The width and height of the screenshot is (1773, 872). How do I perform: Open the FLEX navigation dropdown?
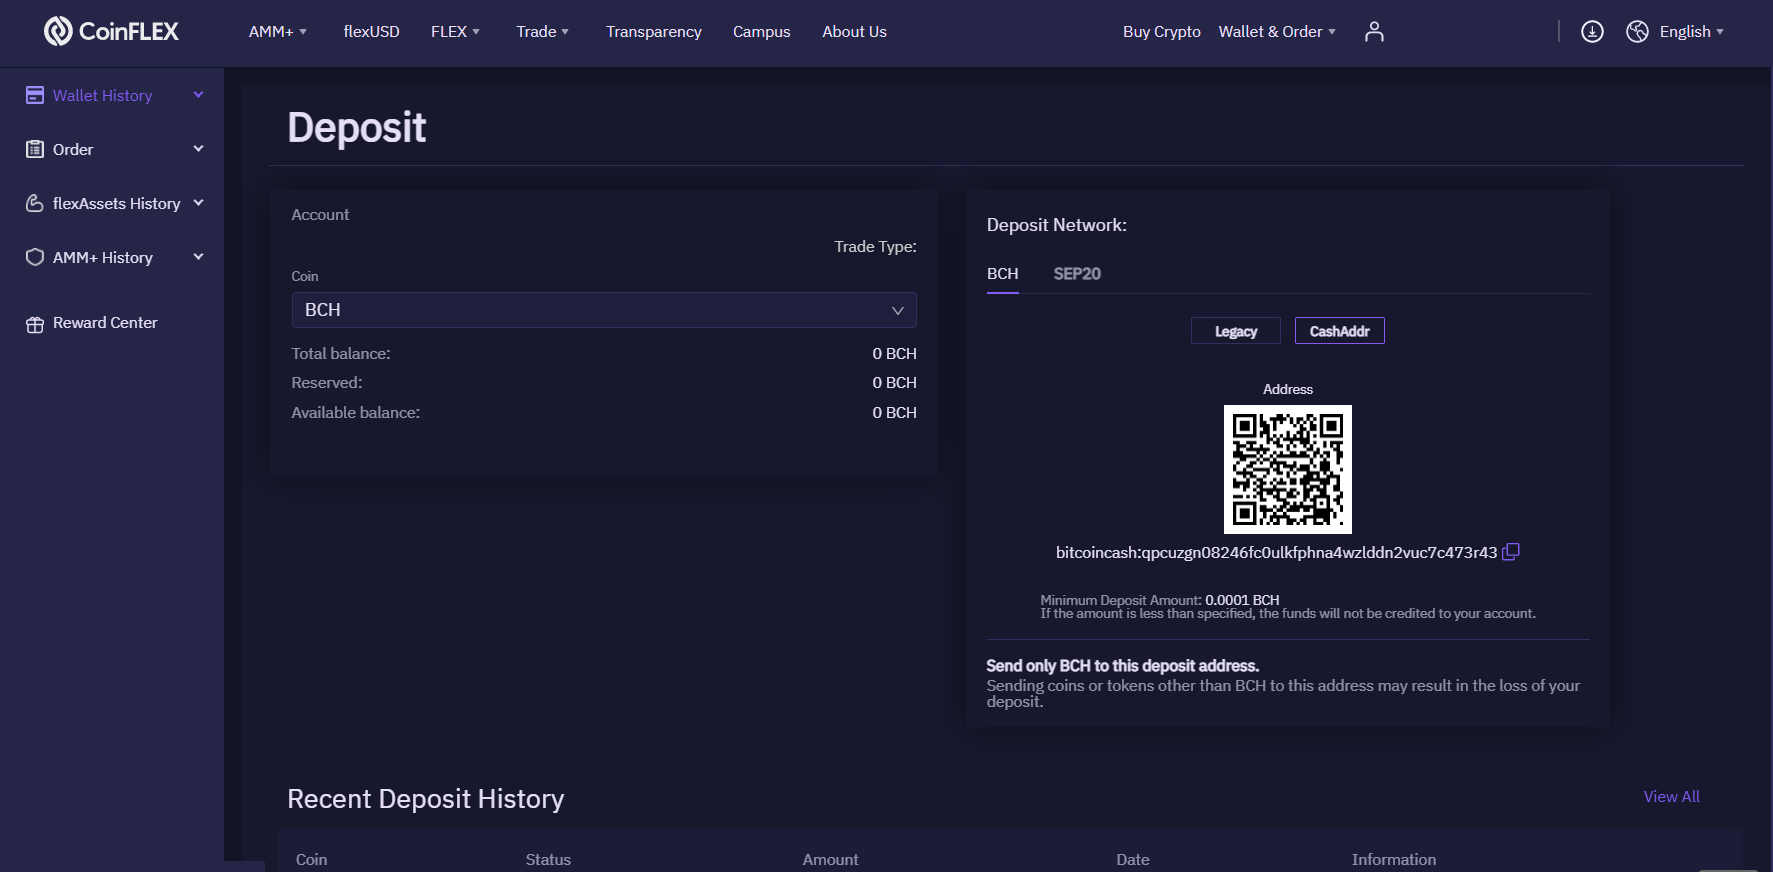tap(455, 32)
